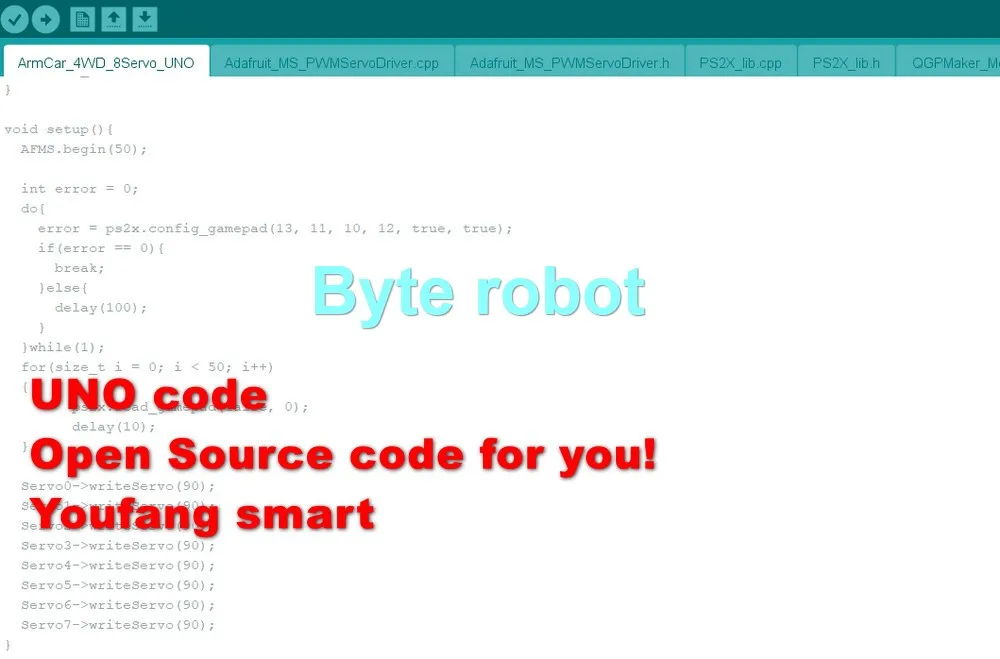This screenshot has height=659, width=1000.
Task: Create a new sketch with the New icon
Action: (x=82, y=19)
